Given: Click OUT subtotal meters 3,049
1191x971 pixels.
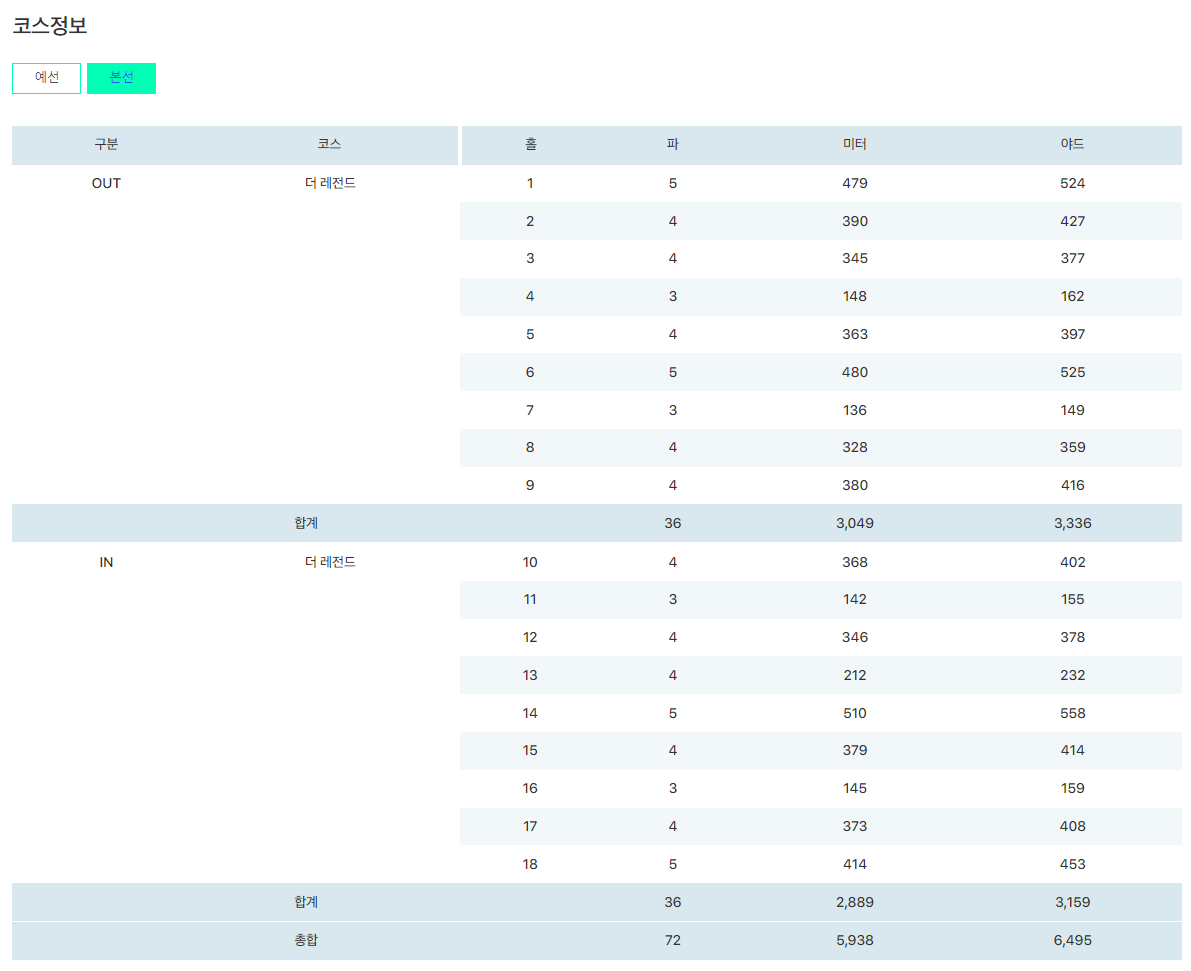Looking at the screenshot, I should click(x=855, y=523).
